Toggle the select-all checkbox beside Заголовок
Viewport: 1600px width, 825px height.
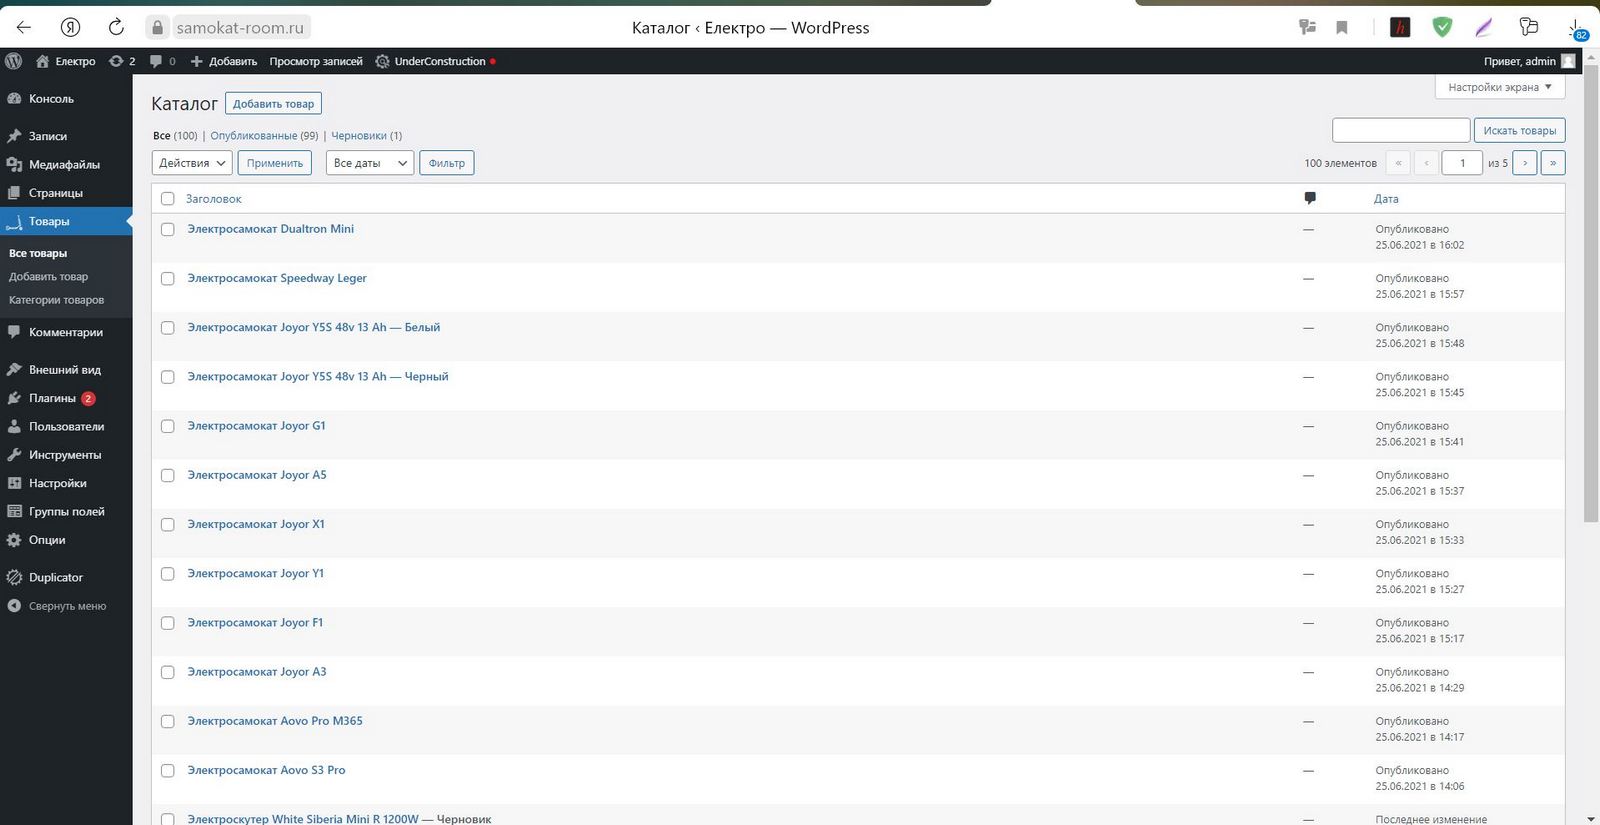[168, 199]
